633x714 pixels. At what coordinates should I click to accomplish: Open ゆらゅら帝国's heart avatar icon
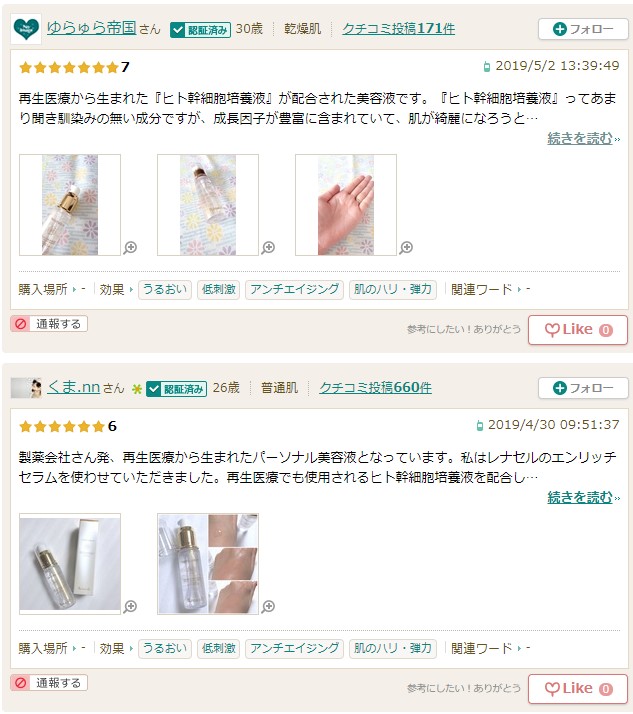point(26,29)
